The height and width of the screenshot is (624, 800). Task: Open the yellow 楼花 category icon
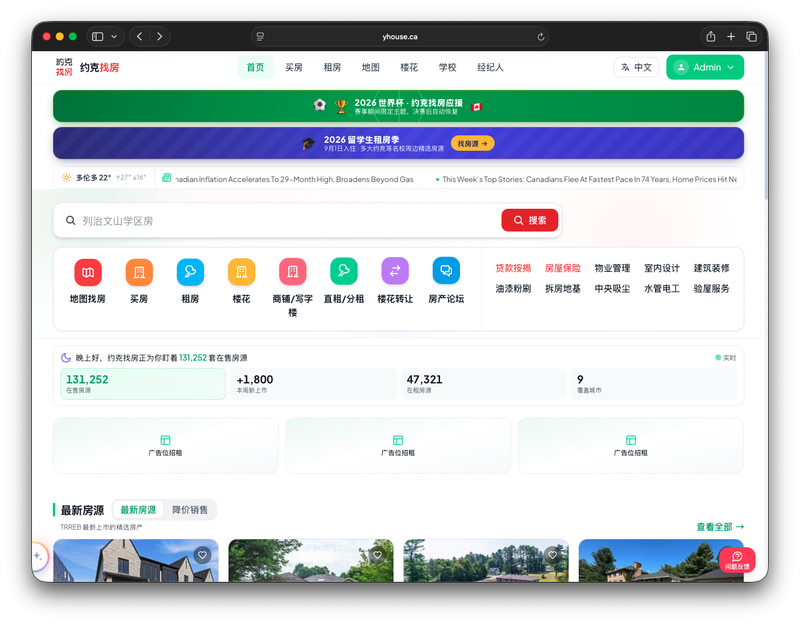pyautogui.click(x=241, y=272)
